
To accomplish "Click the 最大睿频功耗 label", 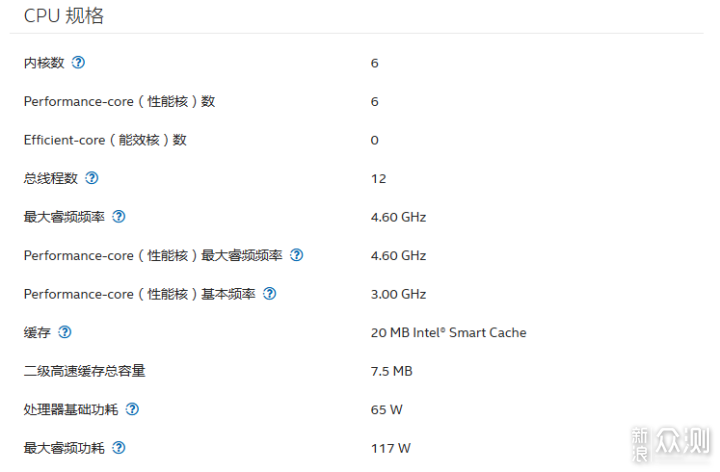I will coord(64,449).
